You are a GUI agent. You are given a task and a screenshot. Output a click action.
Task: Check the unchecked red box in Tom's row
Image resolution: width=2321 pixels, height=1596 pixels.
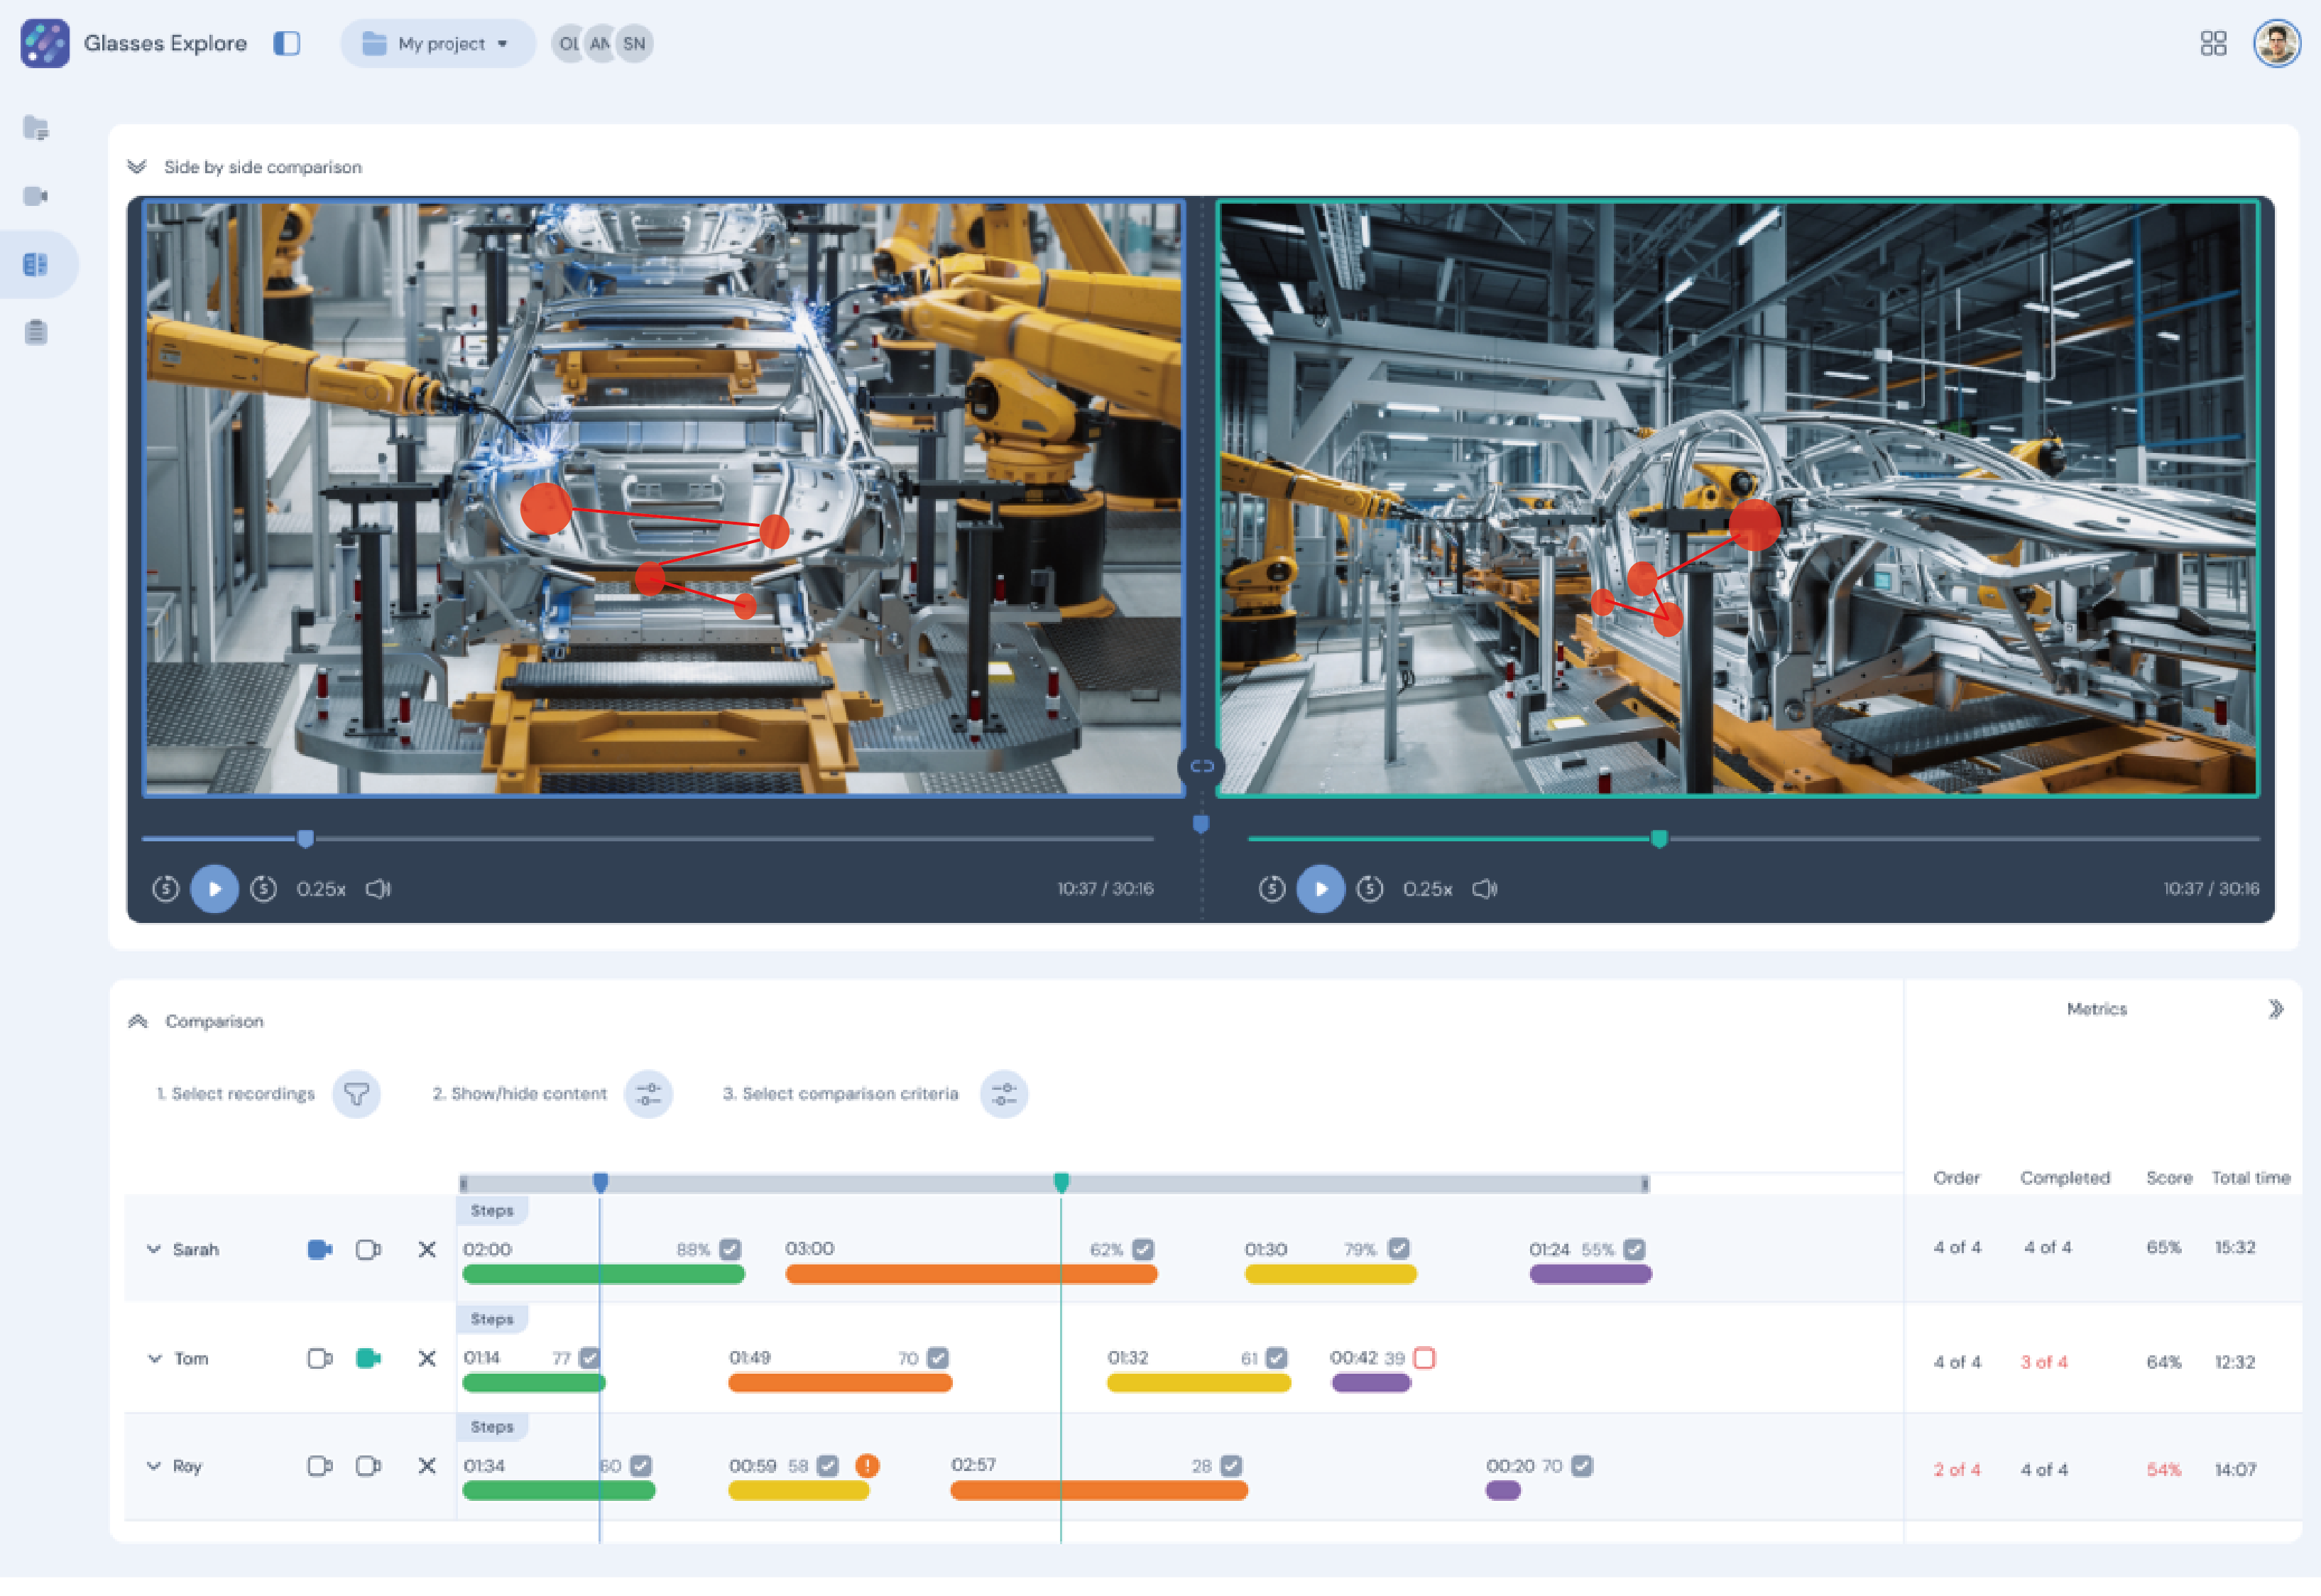click(x=1425, y=1358)
